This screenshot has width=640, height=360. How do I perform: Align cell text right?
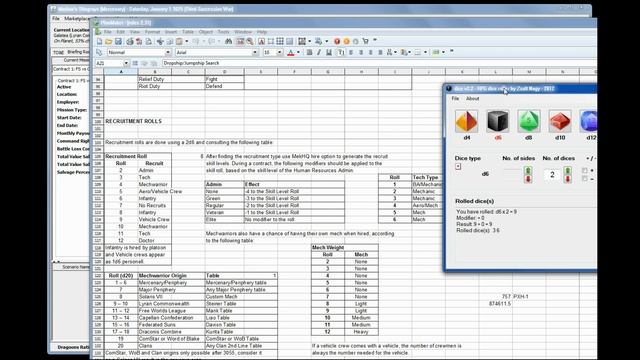coord(371,52)
